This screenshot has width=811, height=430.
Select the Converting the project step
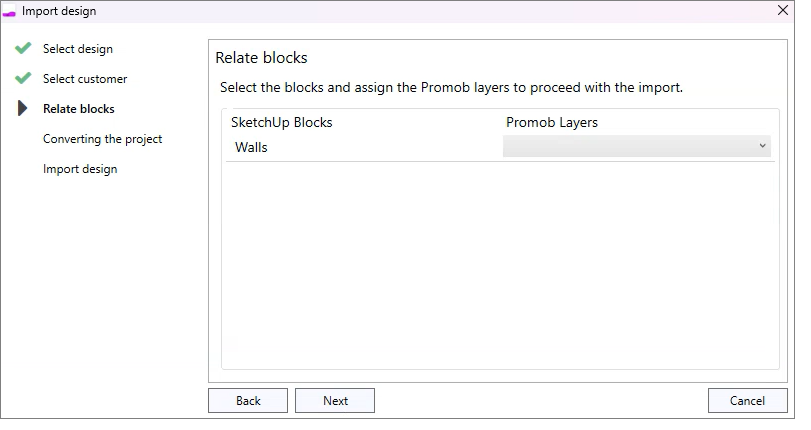coord(102,139)
